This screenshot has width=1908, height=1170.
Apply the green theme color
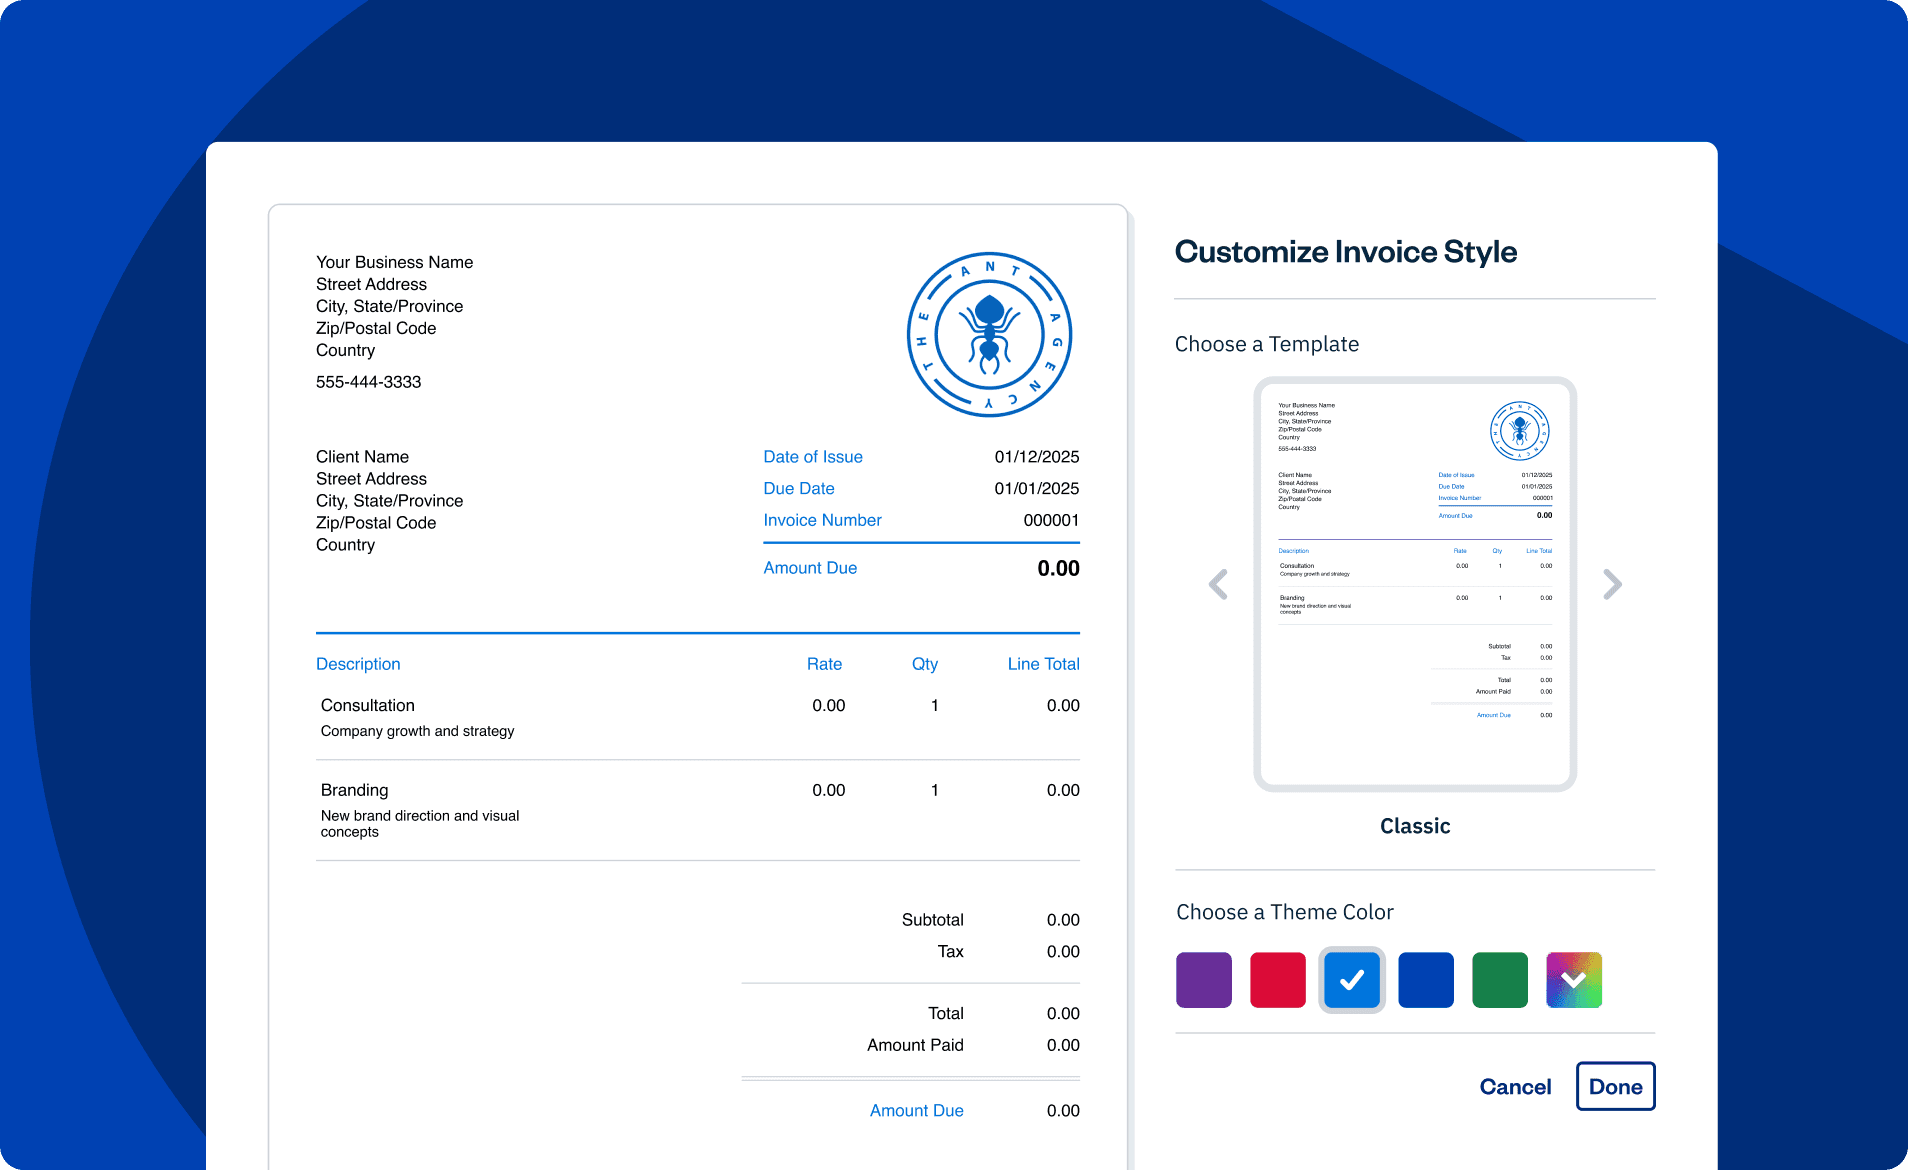click(1499, 980)
